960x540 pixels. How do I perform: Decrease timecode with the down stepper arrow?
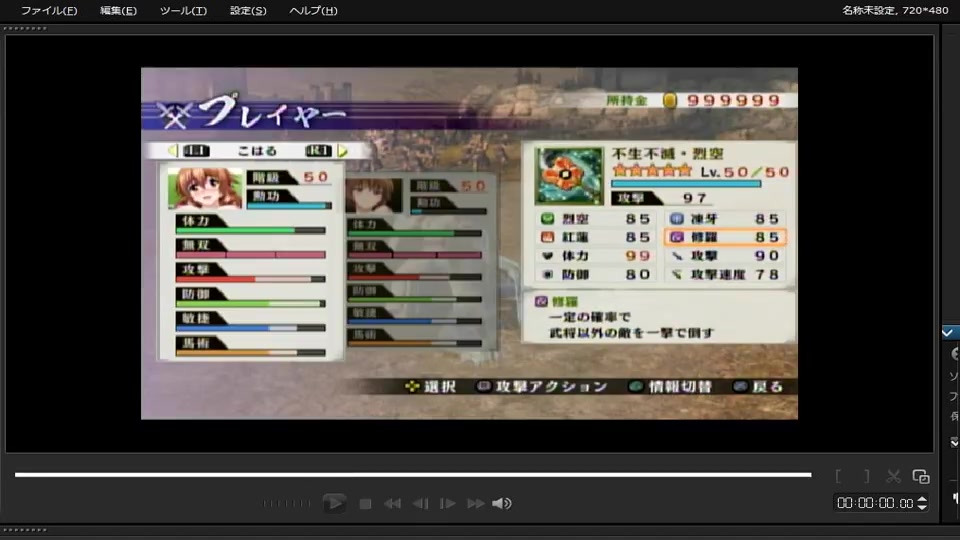pos(922,508)
